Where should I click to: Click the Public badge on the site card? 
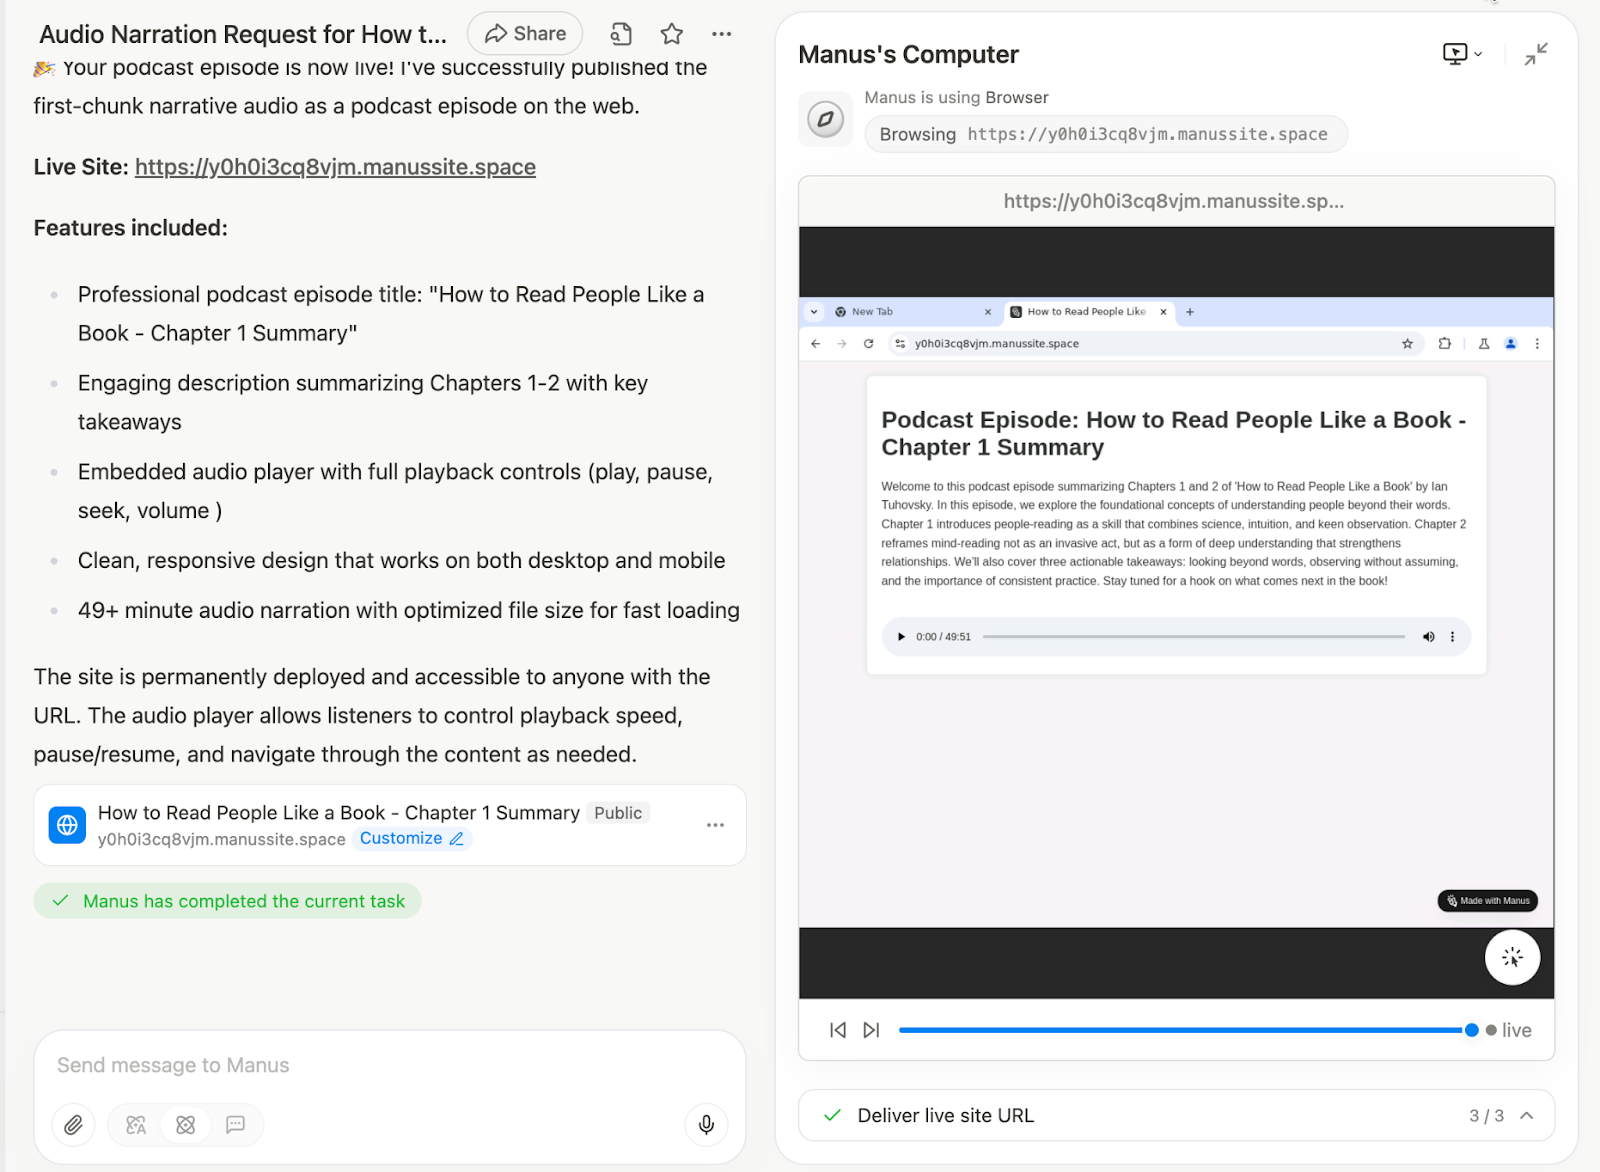618,813
